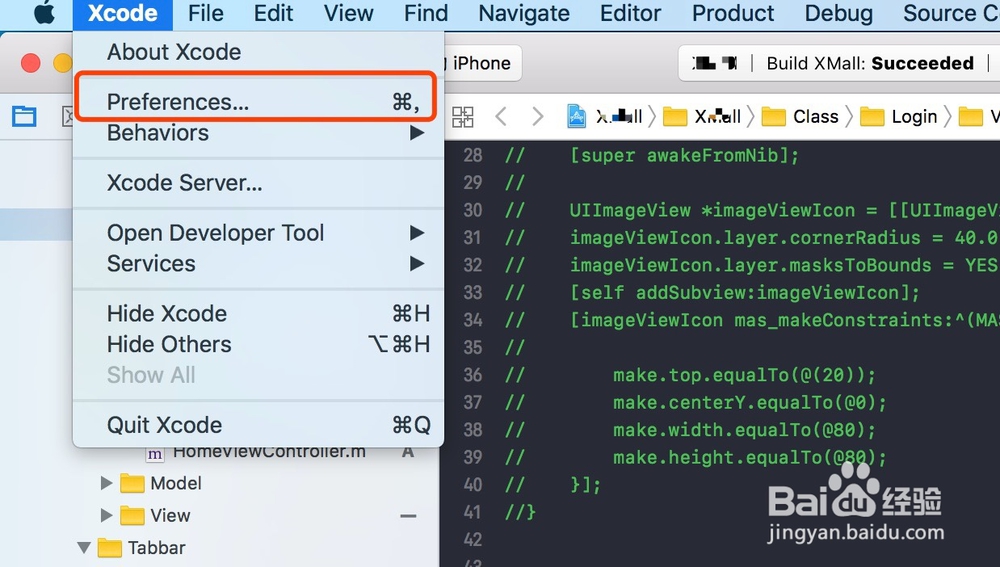1000x567 pixels.
Task: Choose Quit Xcode
Action: tap(258, 425)
